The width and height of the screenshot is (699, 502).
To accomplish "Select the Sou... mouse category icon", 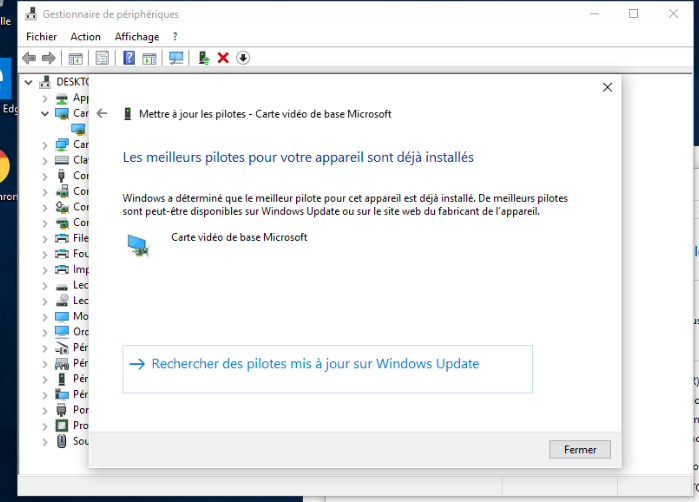I will (62, 441).
